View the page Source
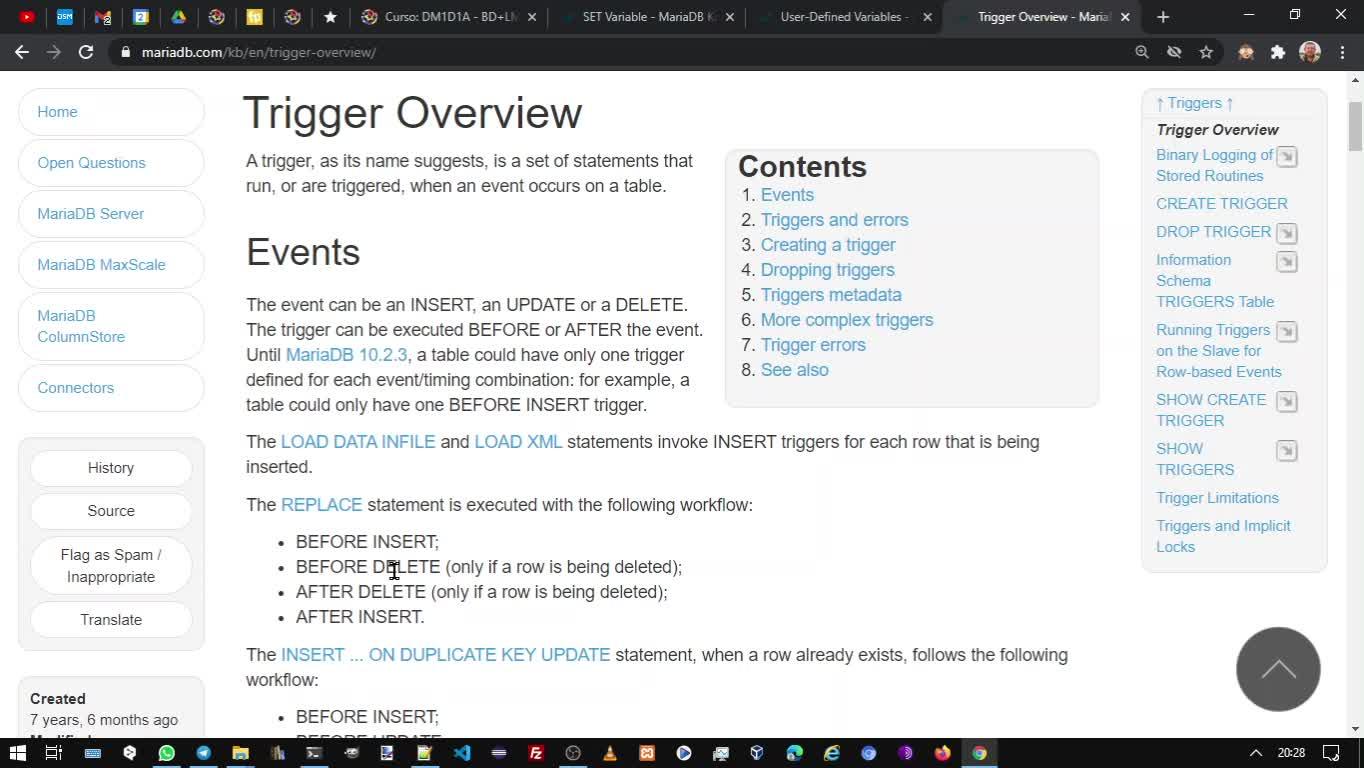The height and width of the screenshot is (768, 1364). point(111,511)
